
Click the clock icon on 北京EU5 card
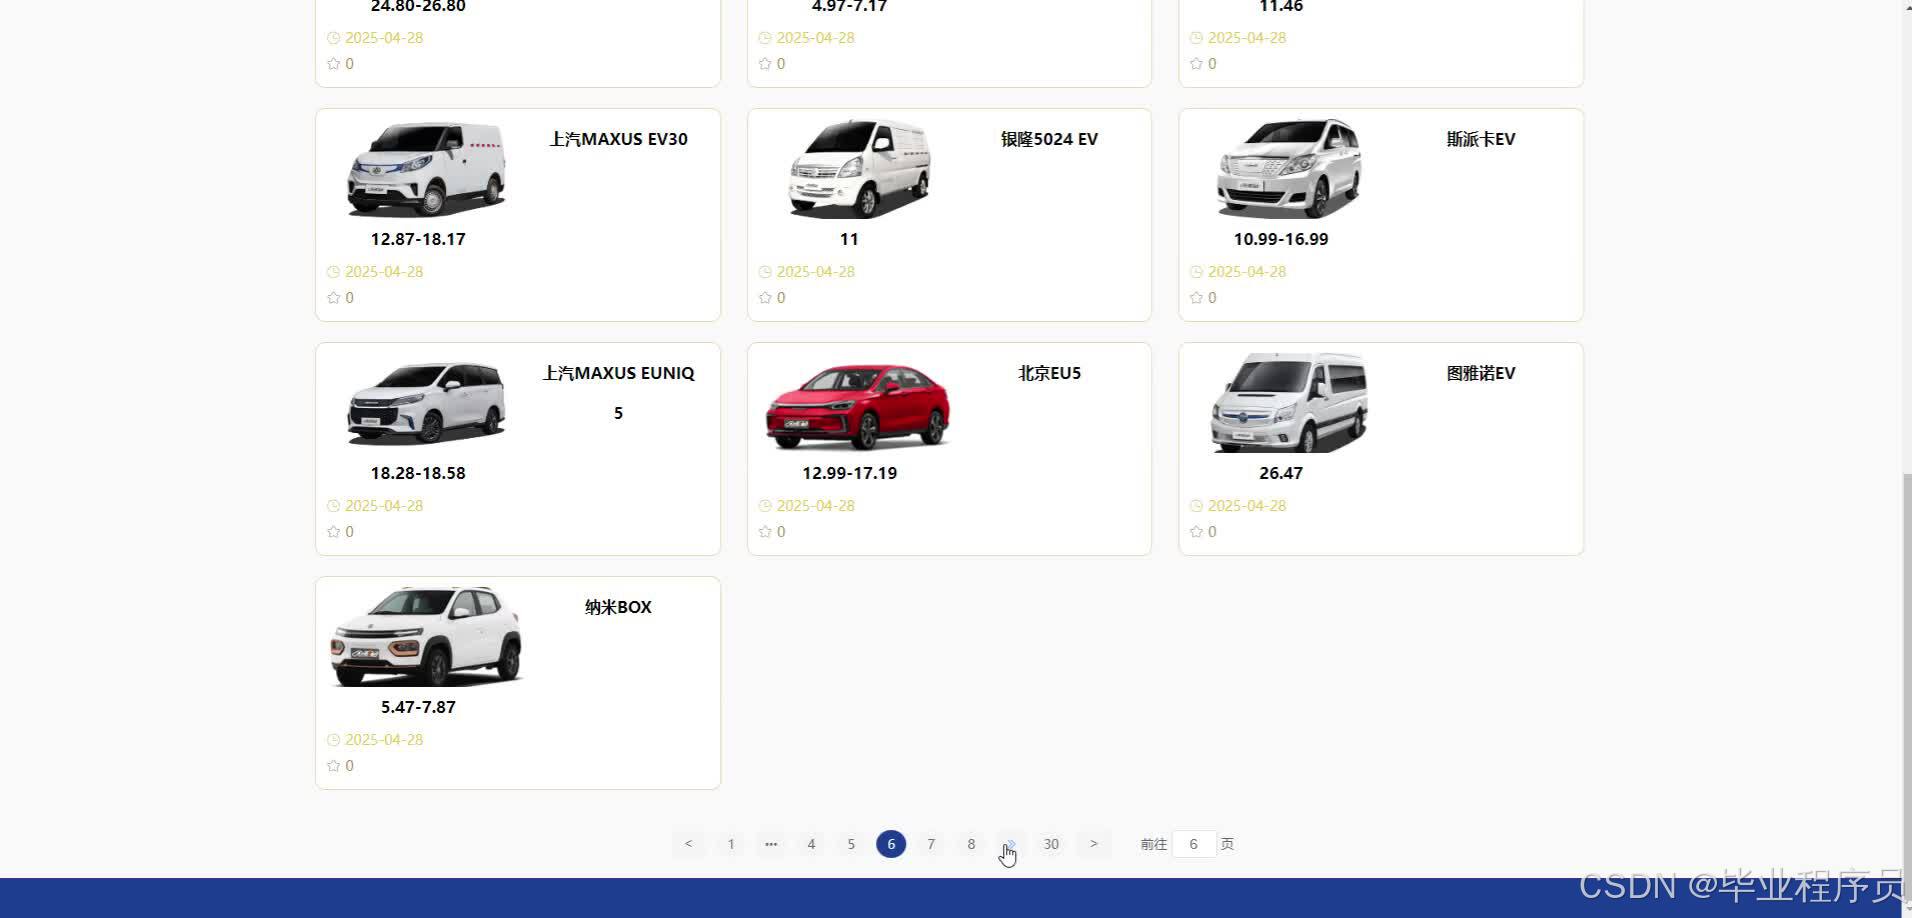[765, 506]
